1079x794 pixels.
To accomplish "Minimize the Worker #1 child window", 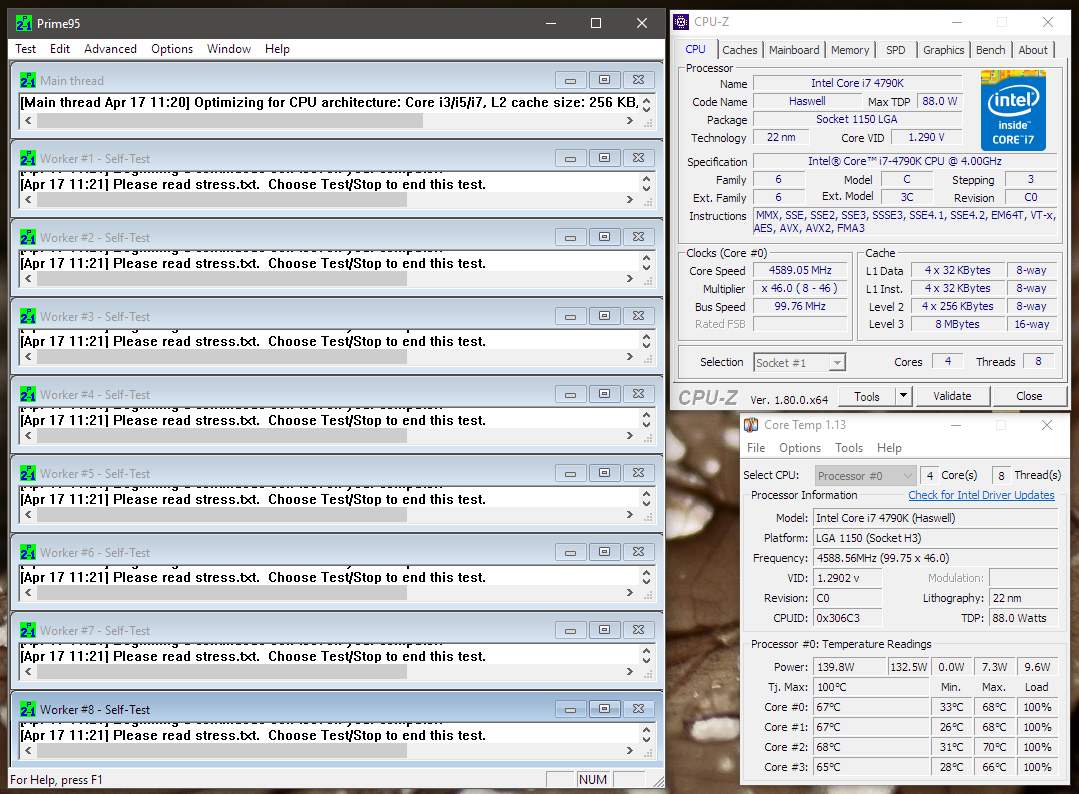I will pos(570,158).
